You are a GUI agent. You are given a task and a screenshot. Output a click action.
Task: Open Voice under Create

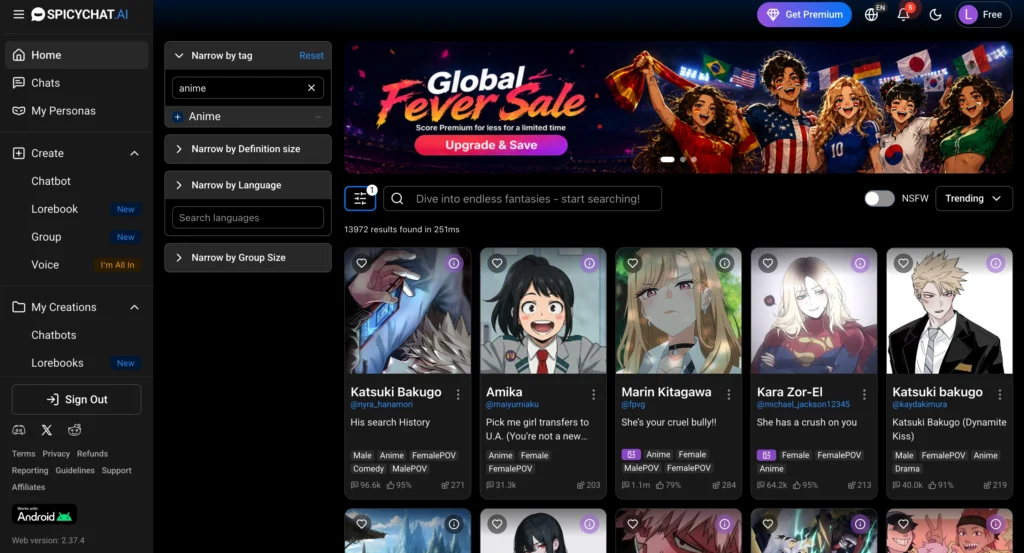pyautogui.click(x=45, y=264)
